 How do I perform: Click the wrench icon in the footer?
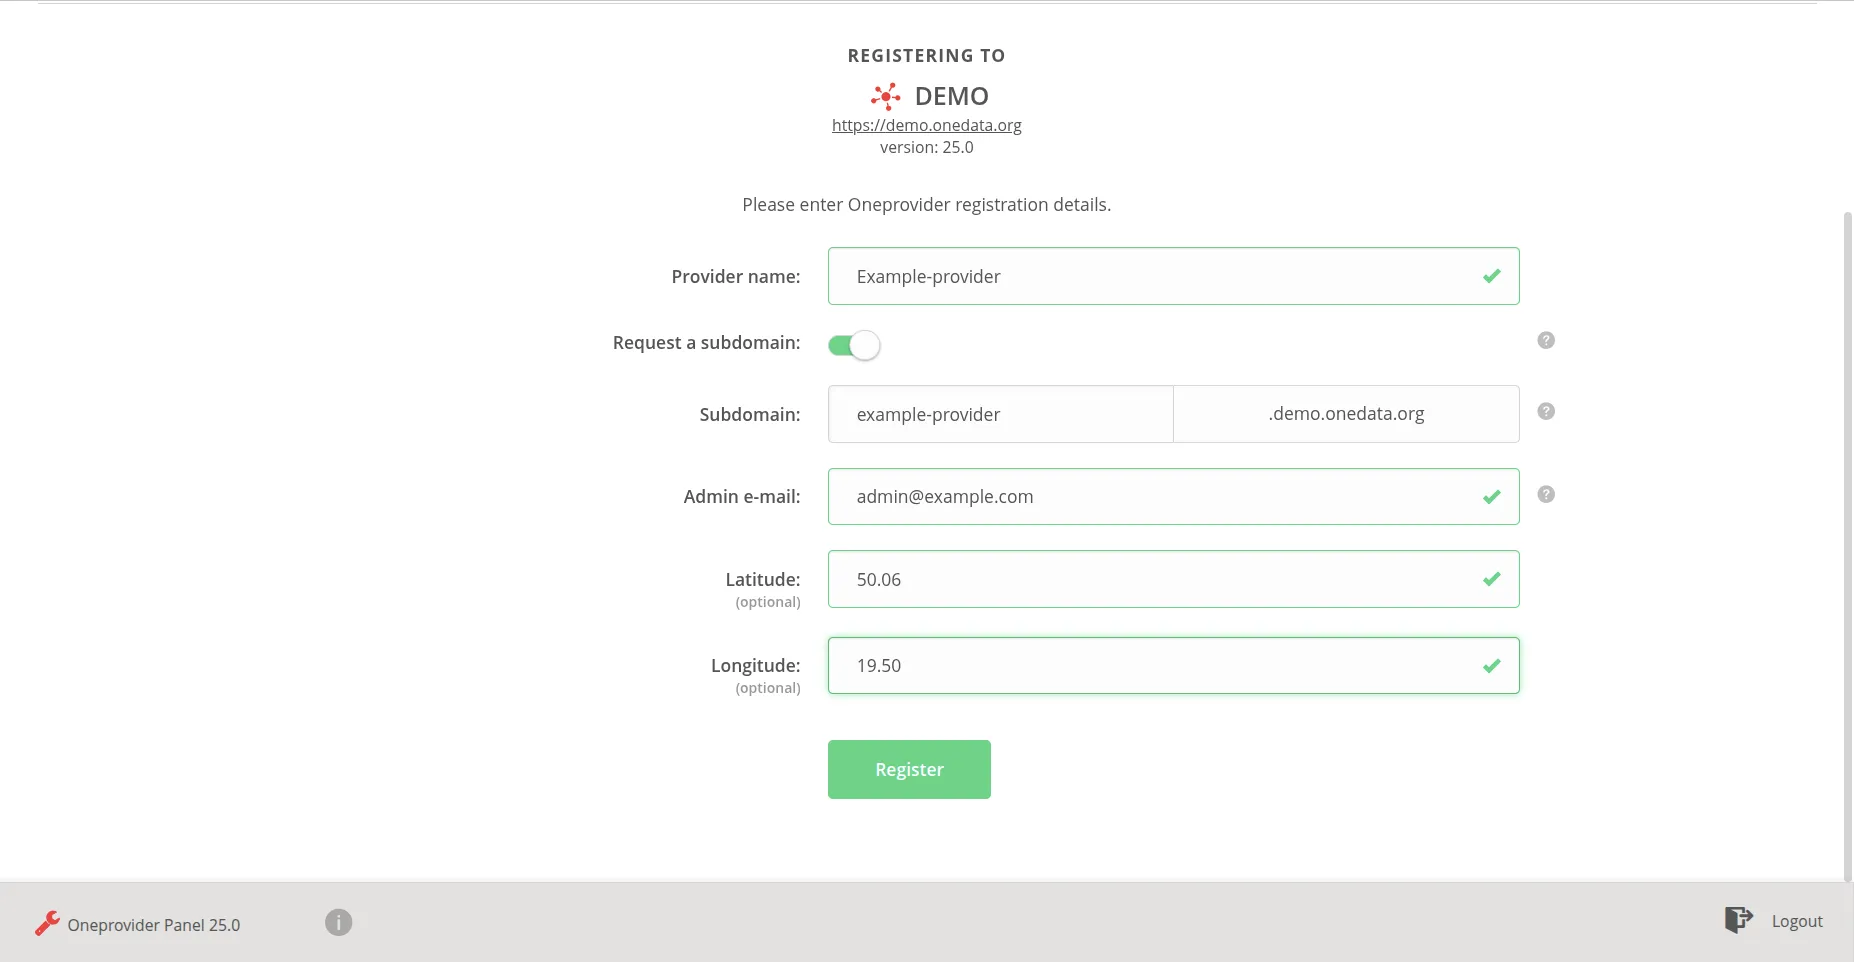46,922
